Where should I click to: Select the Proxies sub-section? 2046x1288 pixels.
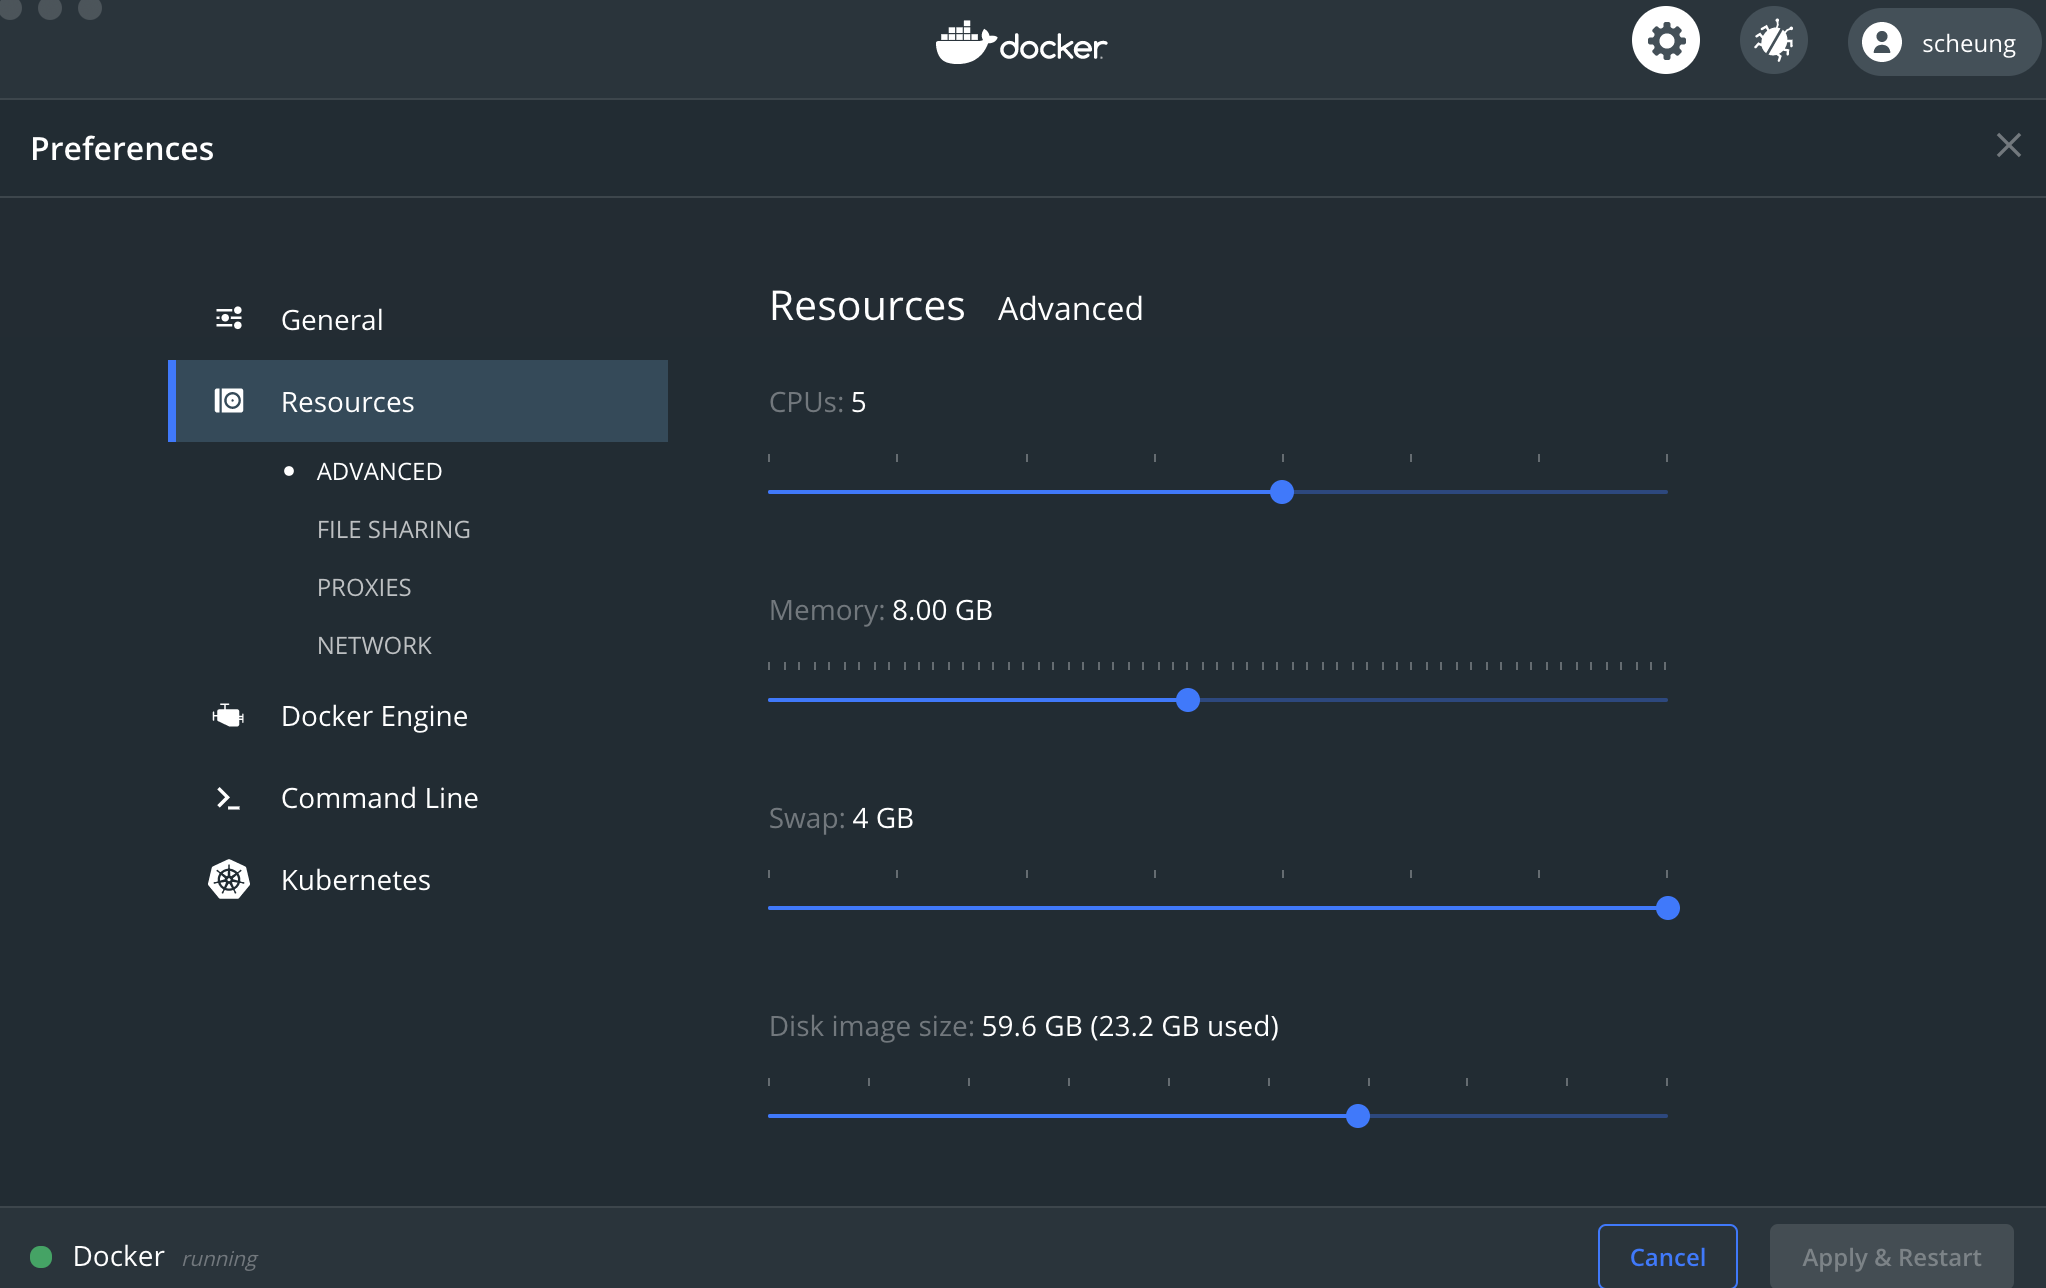click(364, 587)
